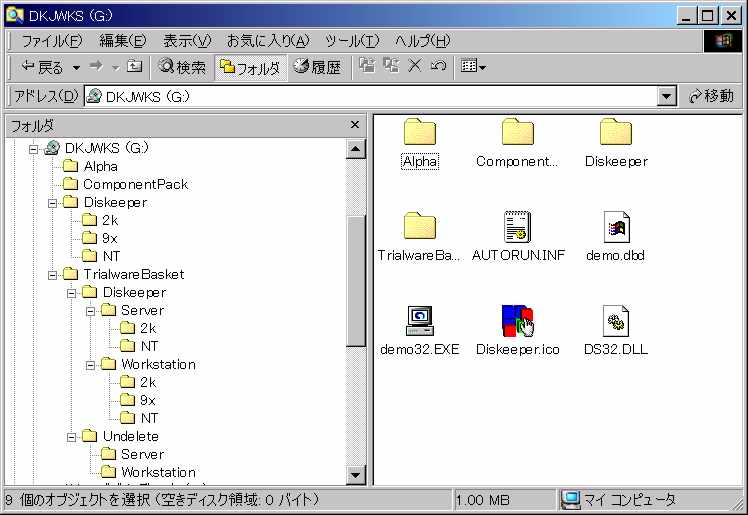The height and width of the screenshot is (515, 748).
Task: Select the demo32.EXE program icon
Action: click(x=420, y=320)
